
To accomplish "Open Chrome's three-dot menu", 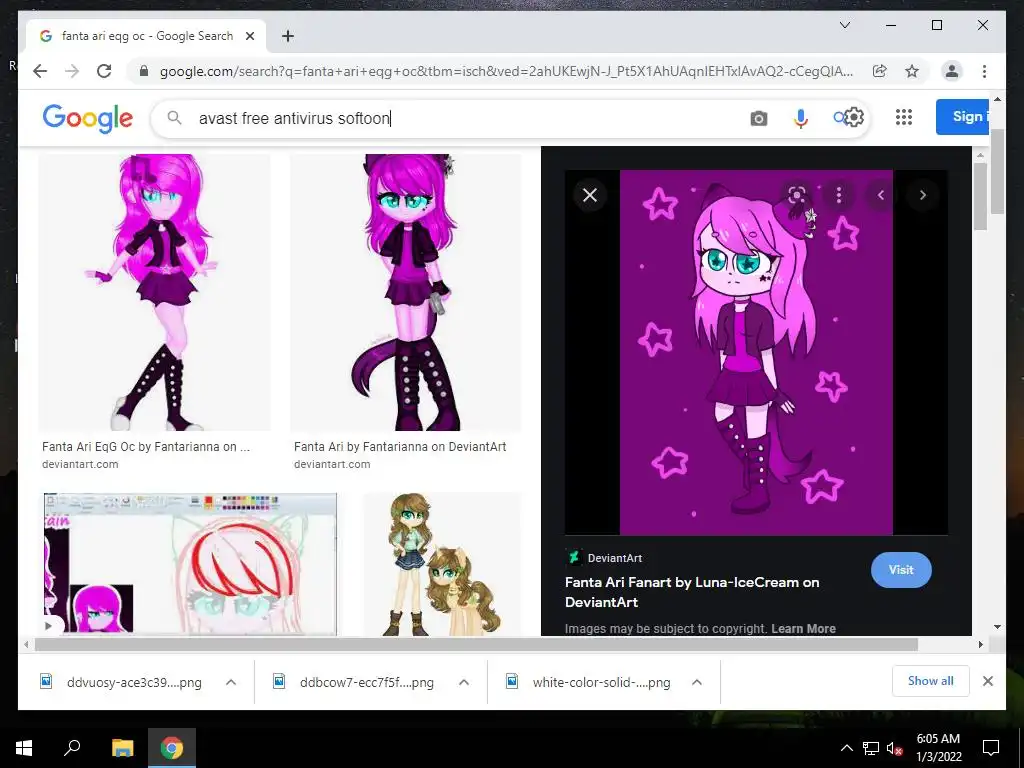I will [x=984, y=71].
